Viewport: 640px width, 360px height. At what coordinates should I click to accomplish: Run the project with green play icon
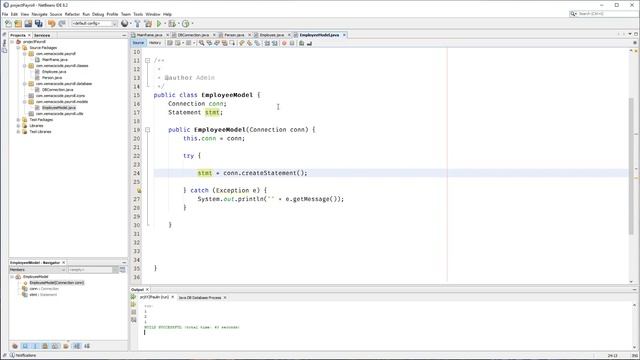(x=159, y=24)
